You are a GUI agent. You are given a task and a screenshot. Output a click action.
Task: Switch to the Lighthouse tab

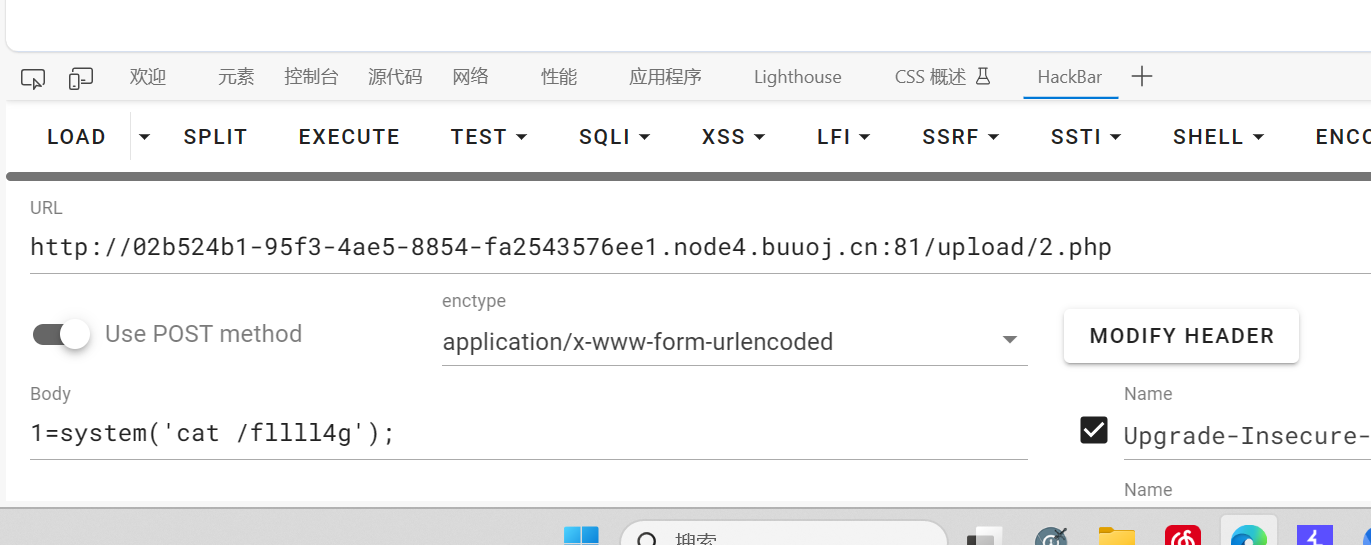coord(797,77)
